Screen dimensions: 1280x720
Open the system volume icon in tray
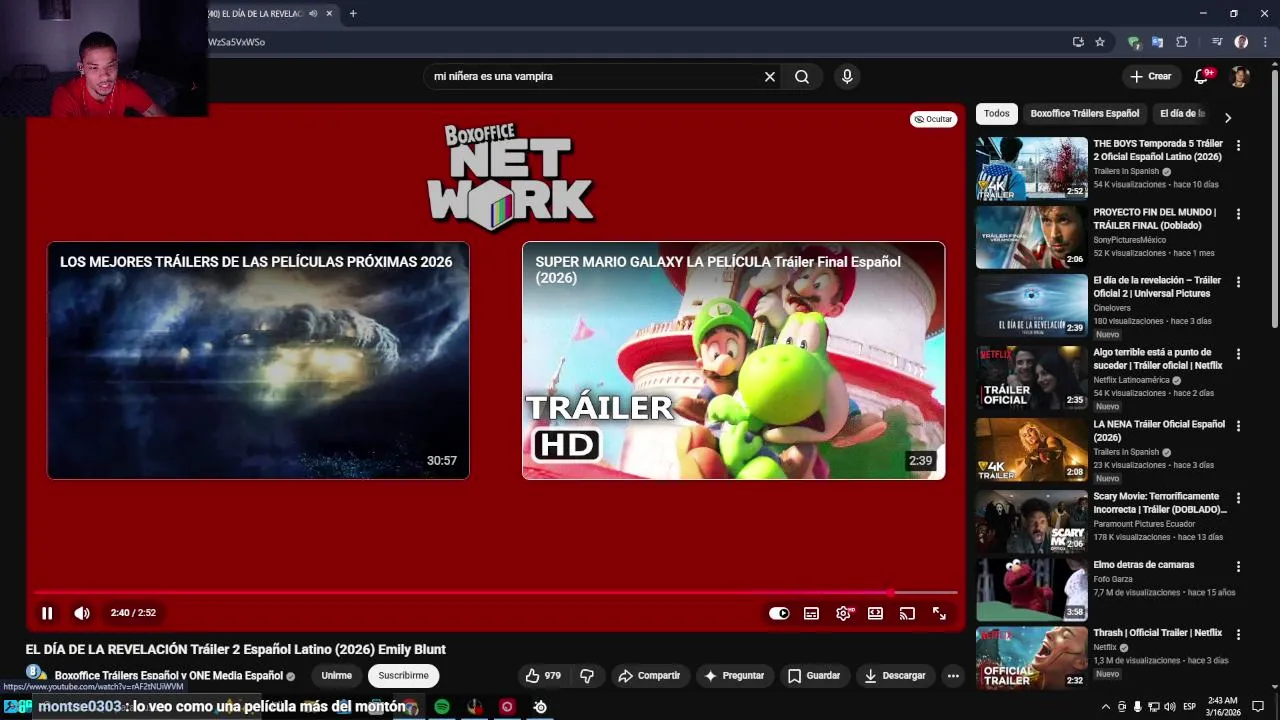[1170, 707]
